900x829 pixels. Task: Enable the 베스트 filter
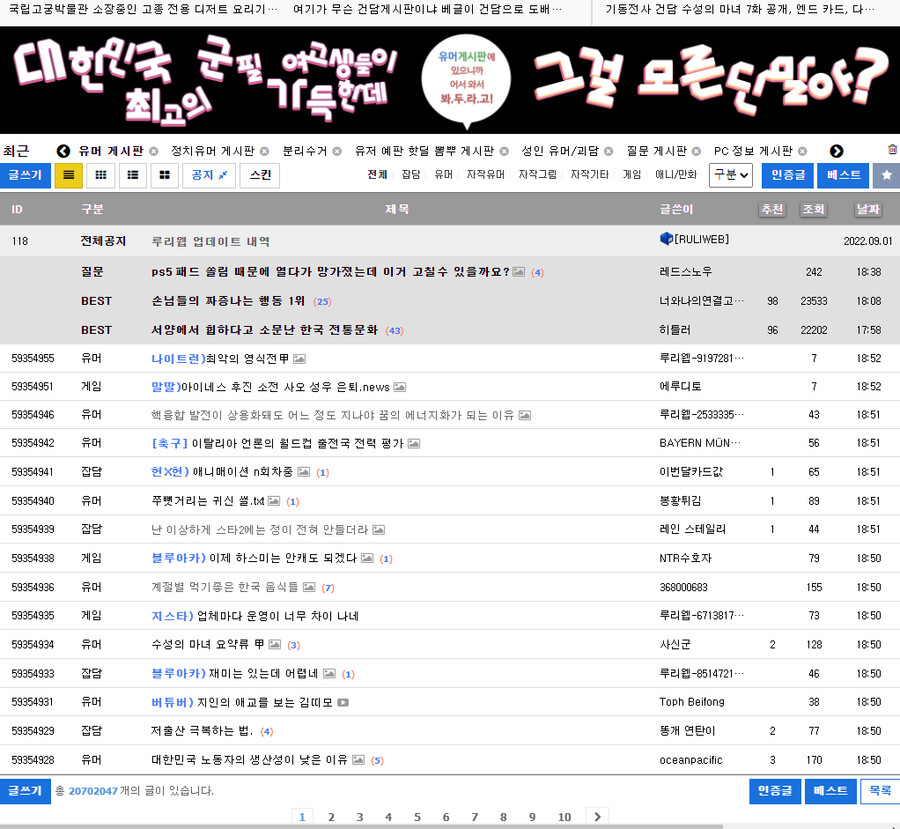[x=842, y=175]
